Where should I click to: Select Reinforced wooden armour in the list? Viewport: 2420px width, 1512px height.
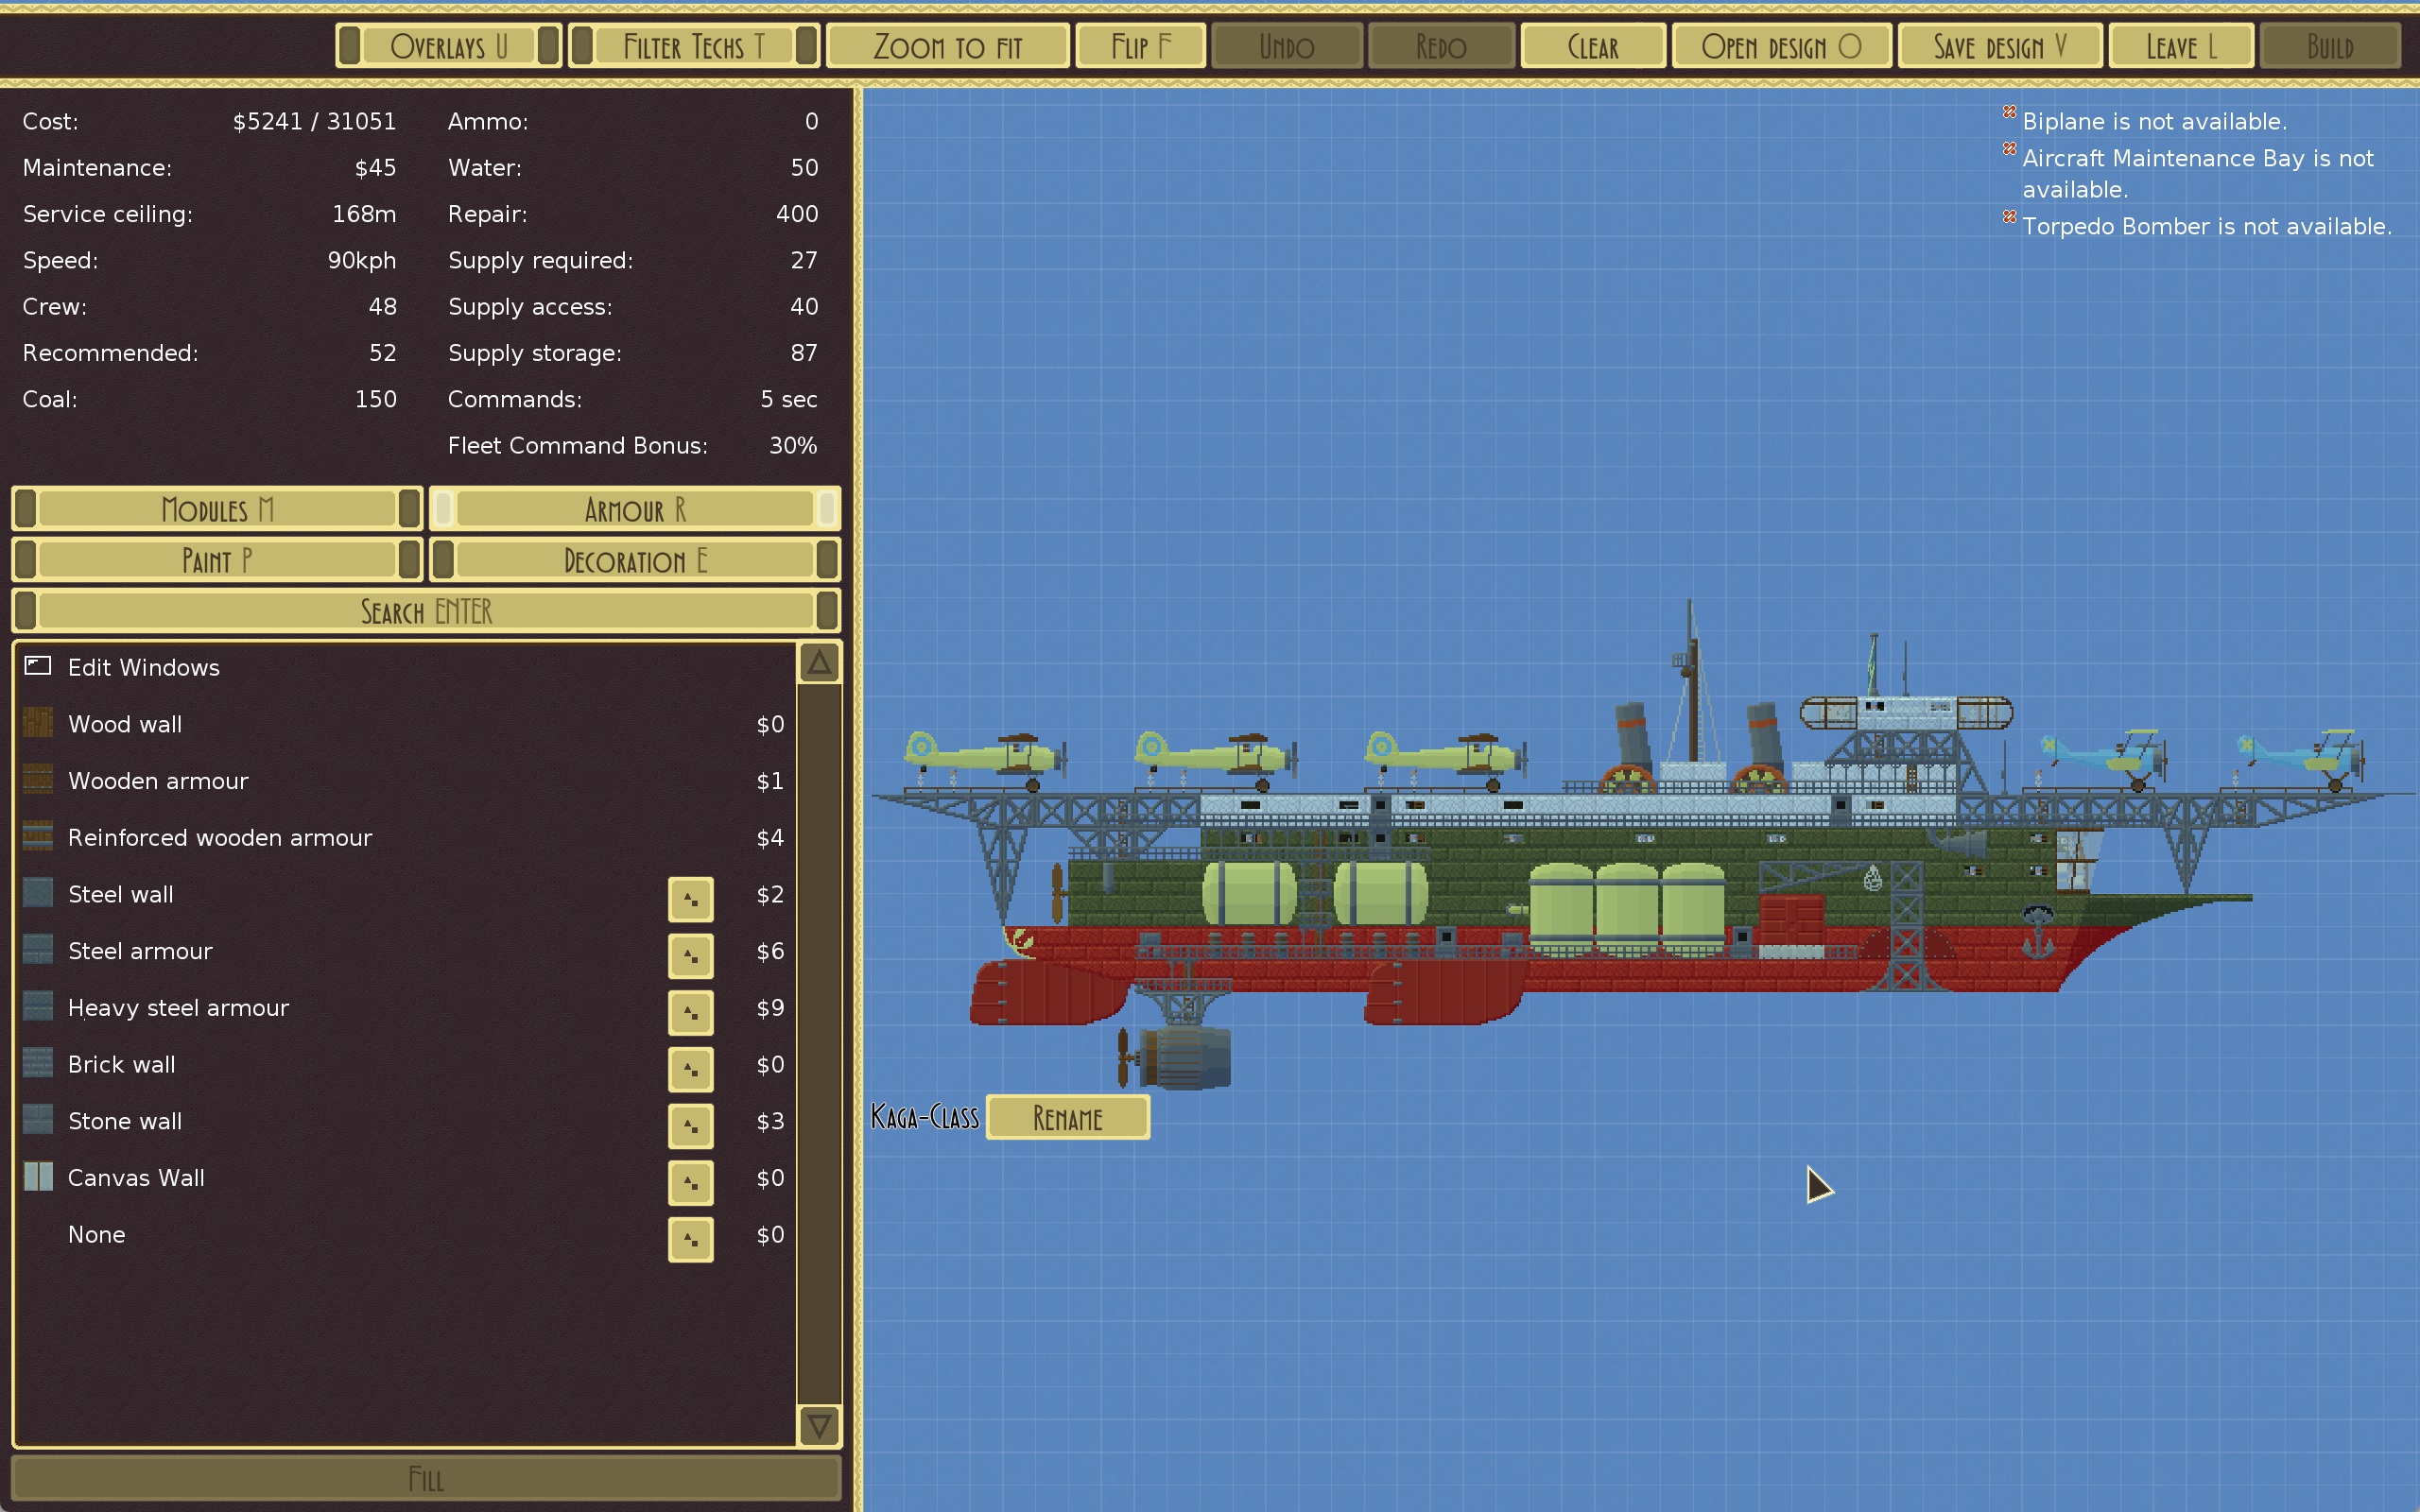(x=220, y=837)
